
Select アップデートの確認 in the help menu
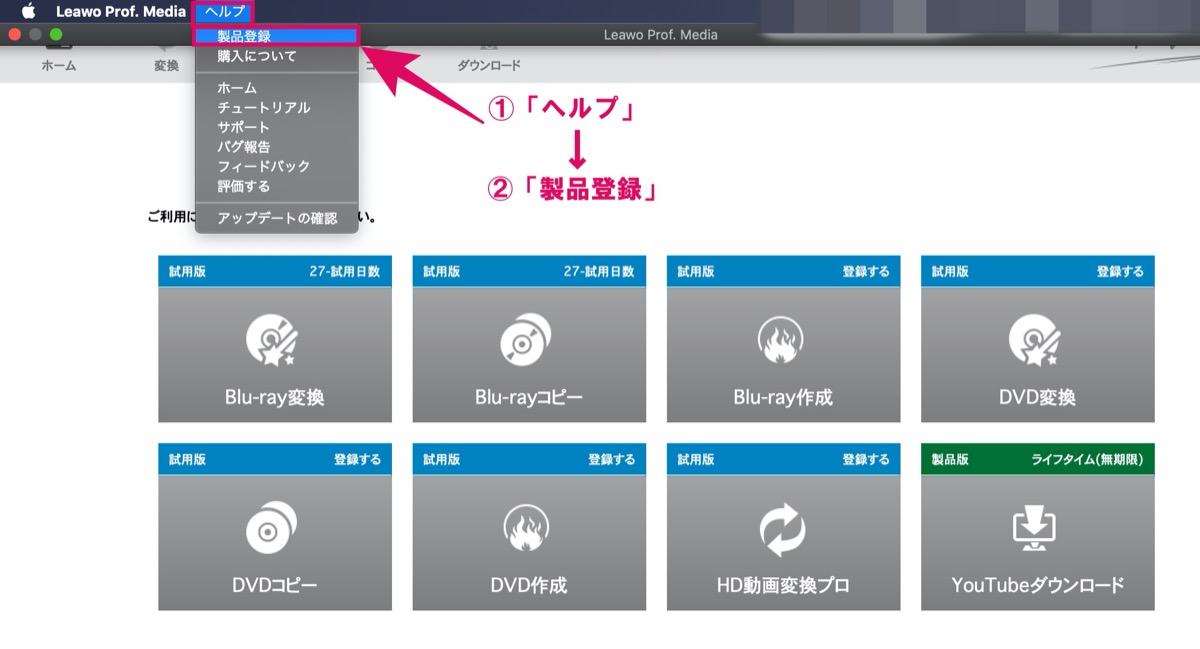pos(277,218)
